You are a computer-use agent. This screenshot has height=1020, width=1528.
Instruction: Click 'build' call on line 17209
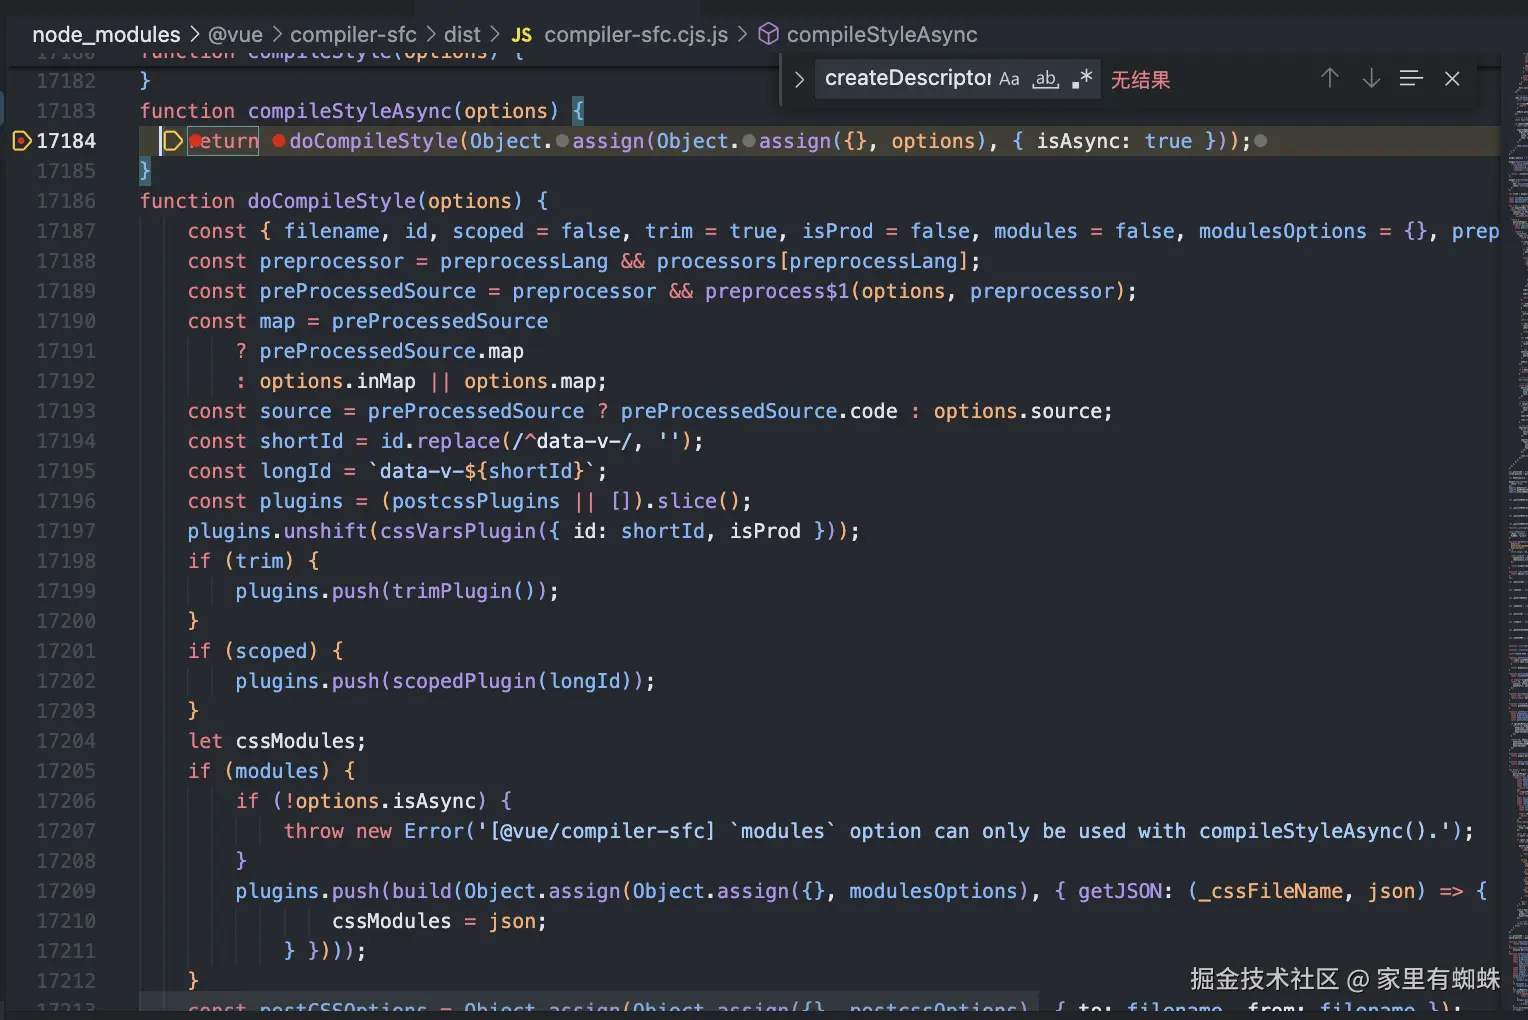[422, 891]
